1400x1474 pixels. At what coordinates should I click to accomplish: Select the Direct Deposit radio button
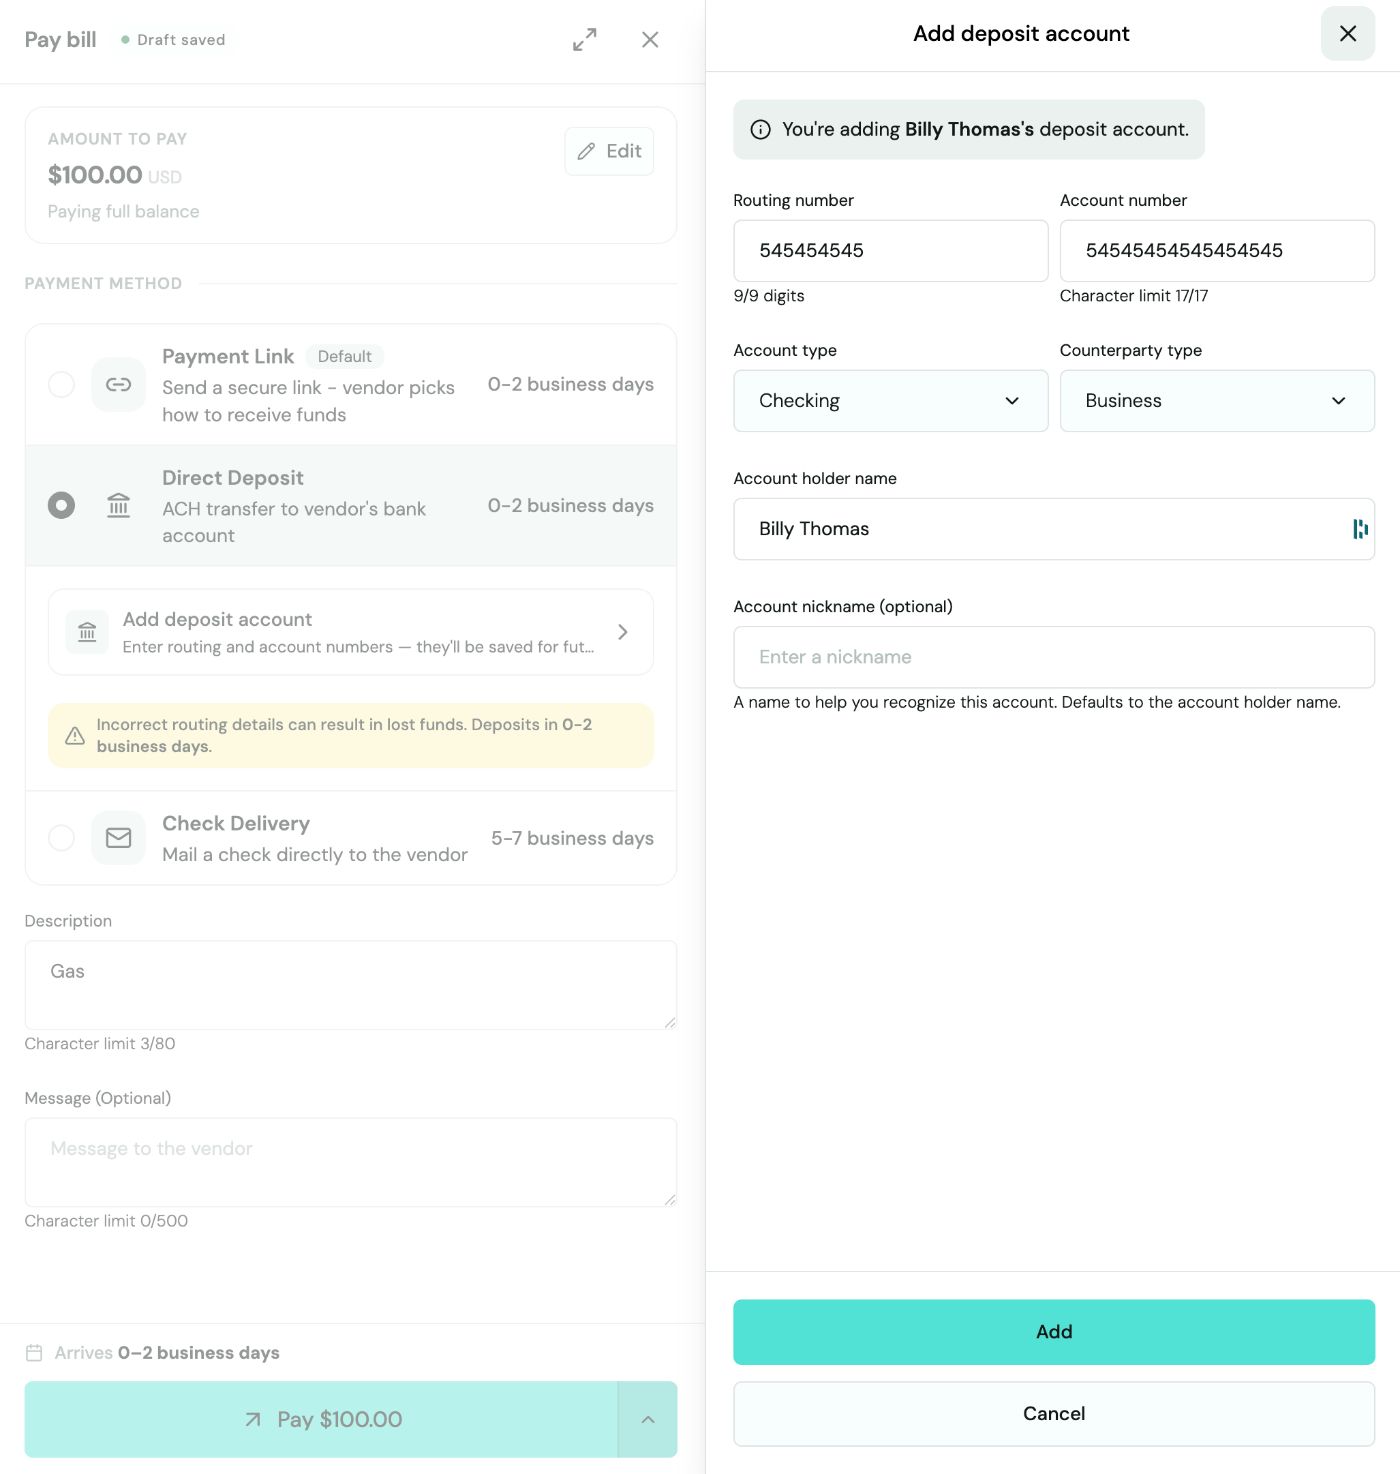62,506
